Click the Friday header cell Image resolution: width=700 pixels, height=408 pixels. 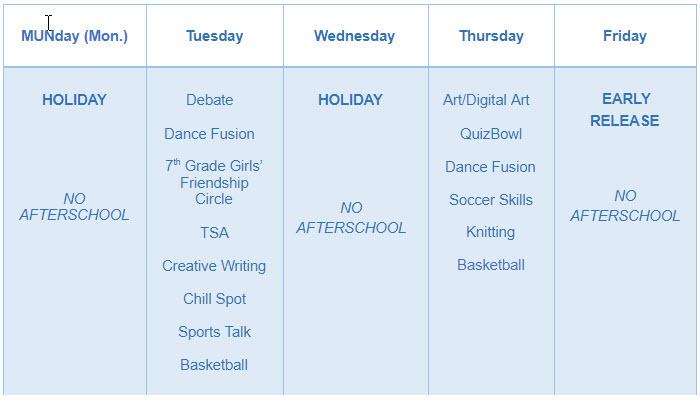coord(624,36)
